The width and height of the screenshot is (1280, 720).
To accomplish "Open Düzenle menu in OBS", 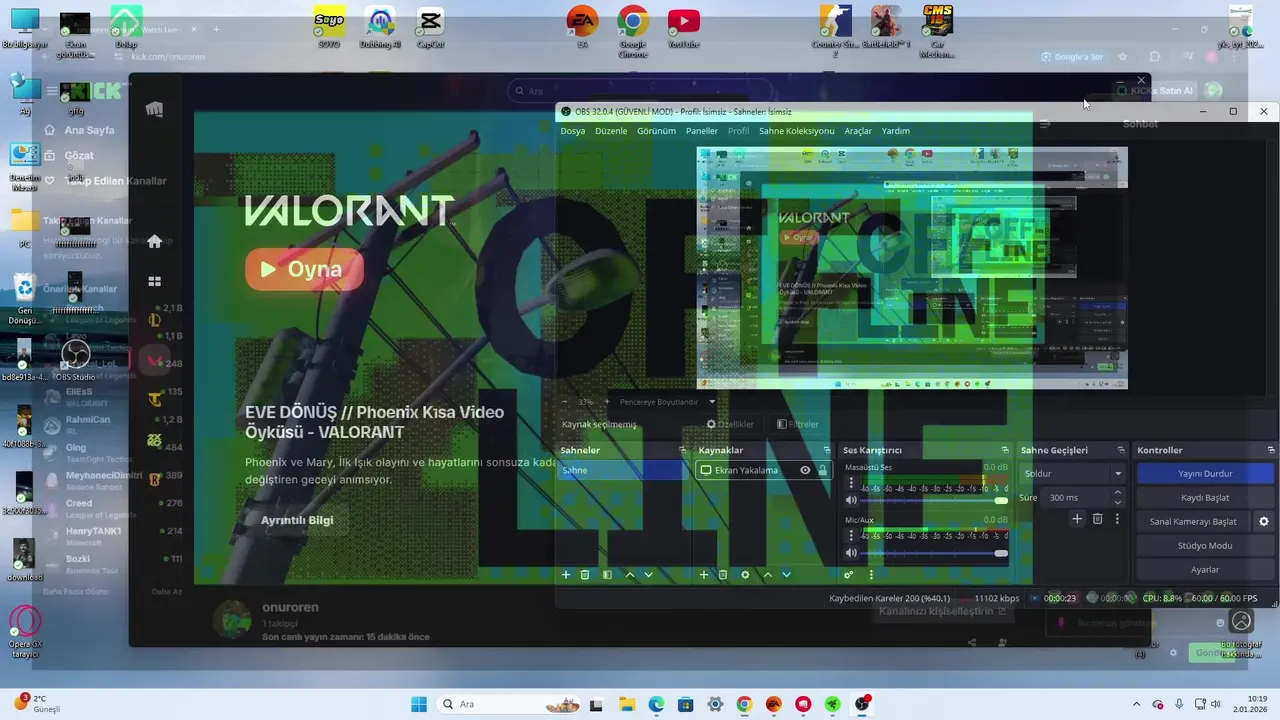I will click(x=611, y=131).
